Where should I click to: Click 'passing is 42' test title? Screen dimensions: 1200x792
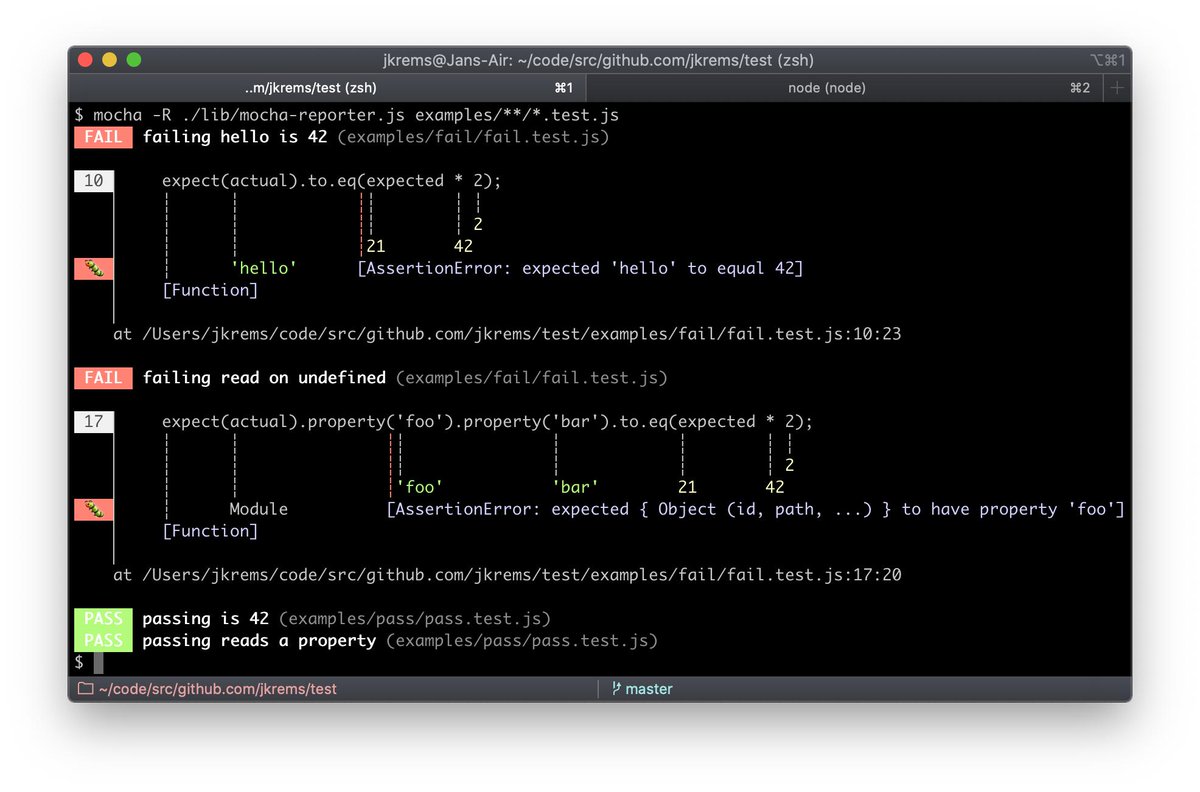[x=205, y=619]
